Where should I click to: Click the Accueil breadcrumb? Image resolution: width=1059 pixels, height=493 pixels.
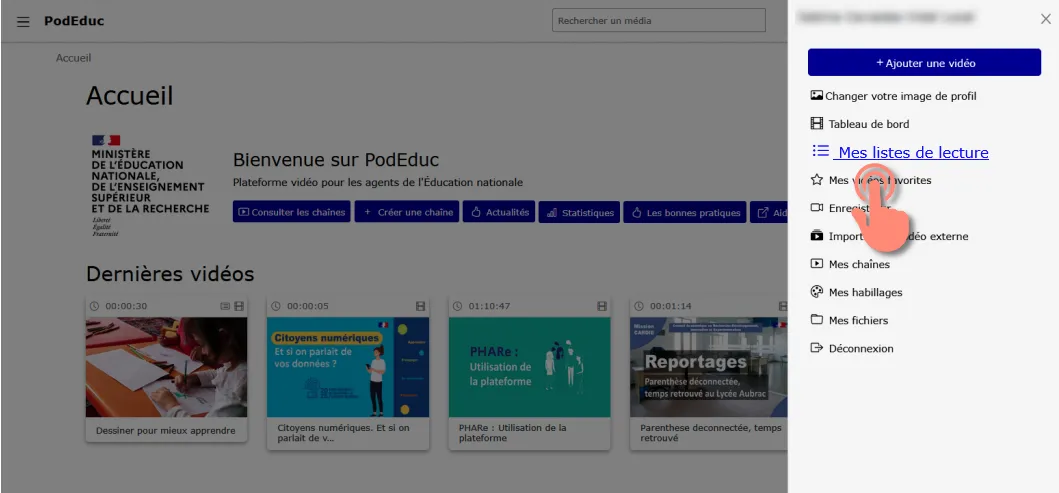click(74, 58)
